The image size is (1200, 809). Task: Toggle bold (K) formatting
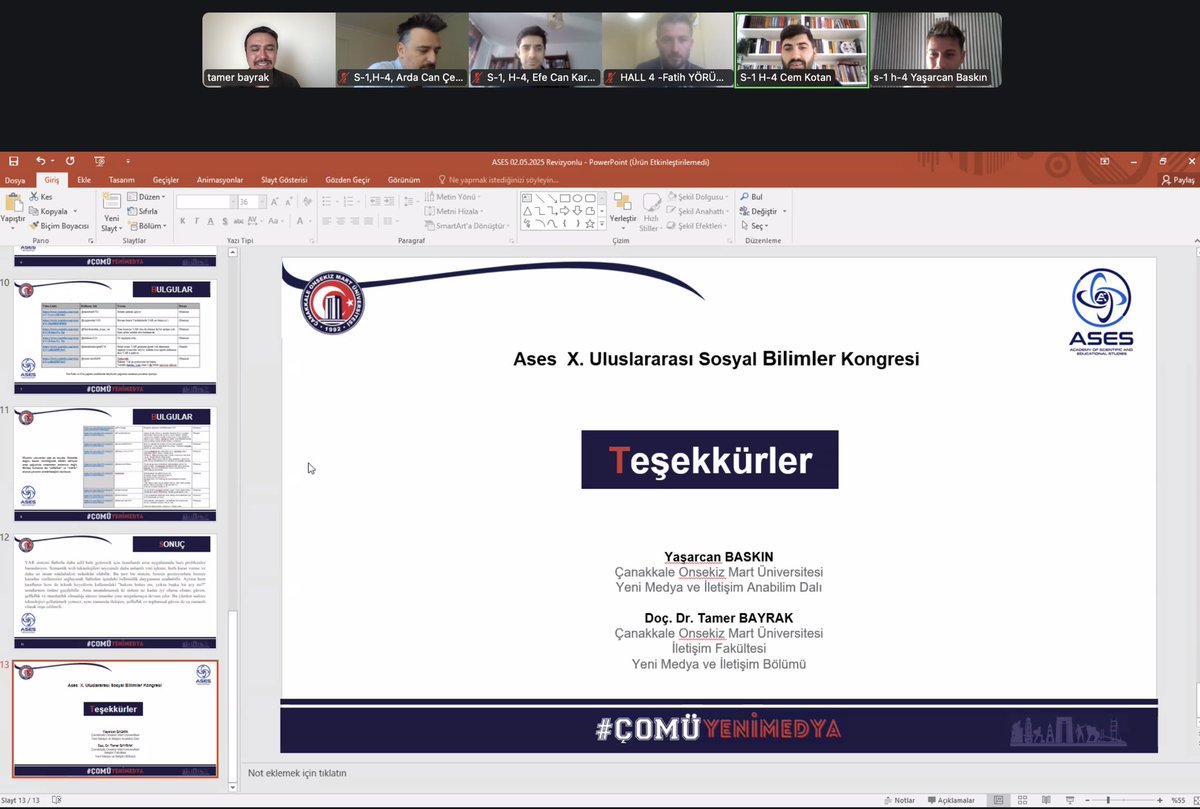[182, 221]
